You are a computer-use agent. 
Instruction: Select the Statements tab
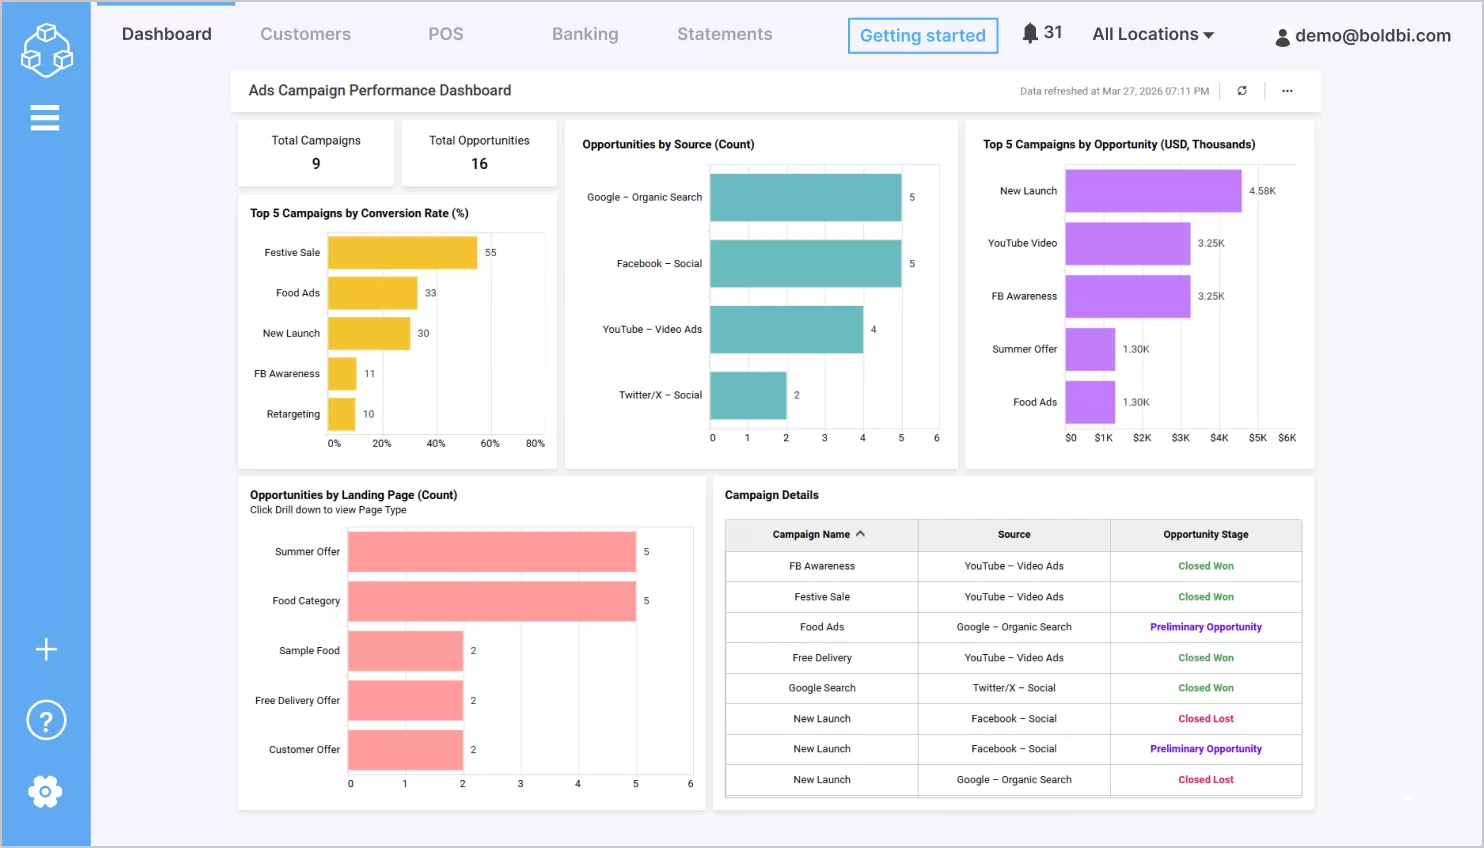pyautogui.click(x=724, y=33)
